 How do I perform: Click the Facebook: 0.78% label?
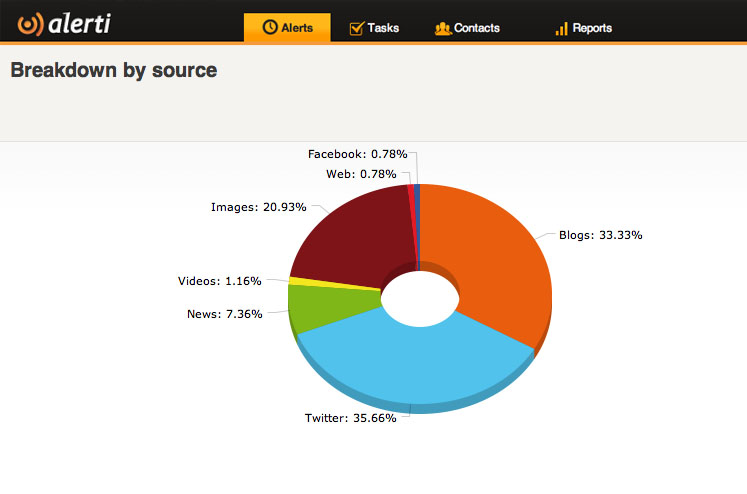tap(357, 154)
